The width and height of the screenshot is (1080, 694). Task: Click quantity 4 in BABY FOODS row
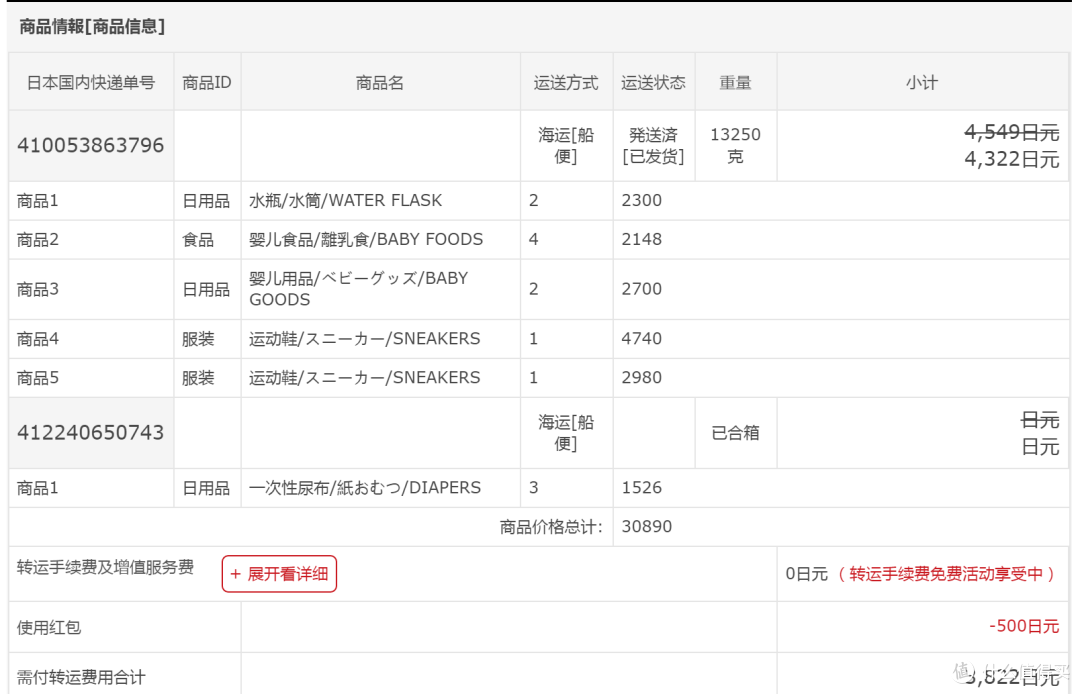pos(534,239)
